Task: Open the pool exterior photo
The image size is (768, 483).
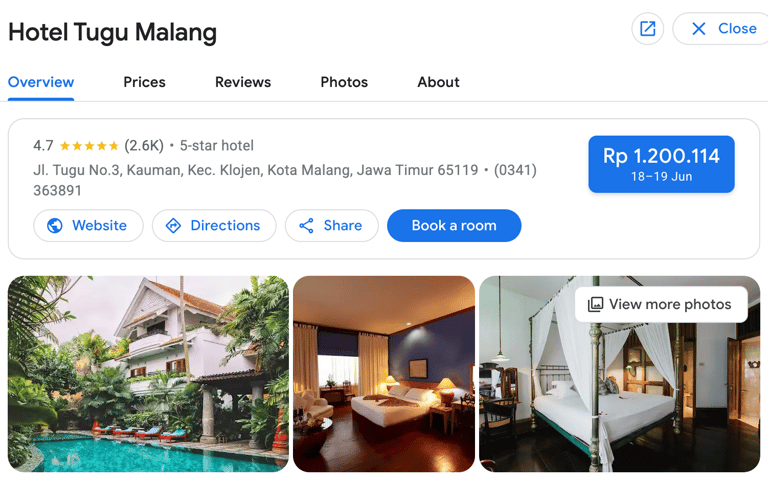Action: point(148,374)
